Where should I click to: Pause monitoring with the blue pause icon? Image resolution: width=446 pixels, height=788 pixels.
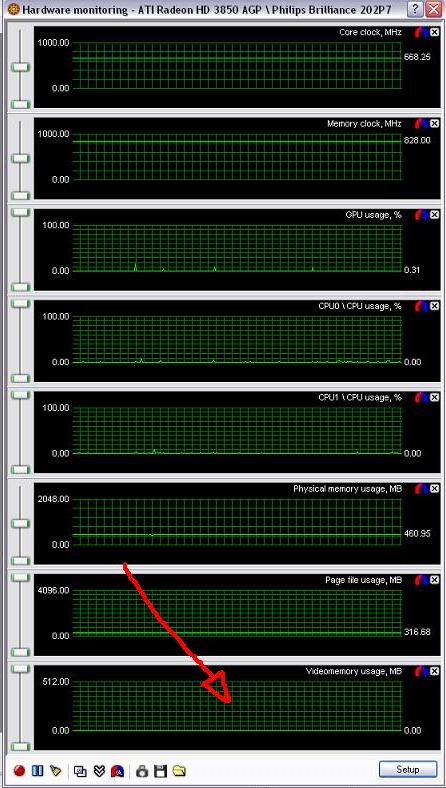(38, 770)
